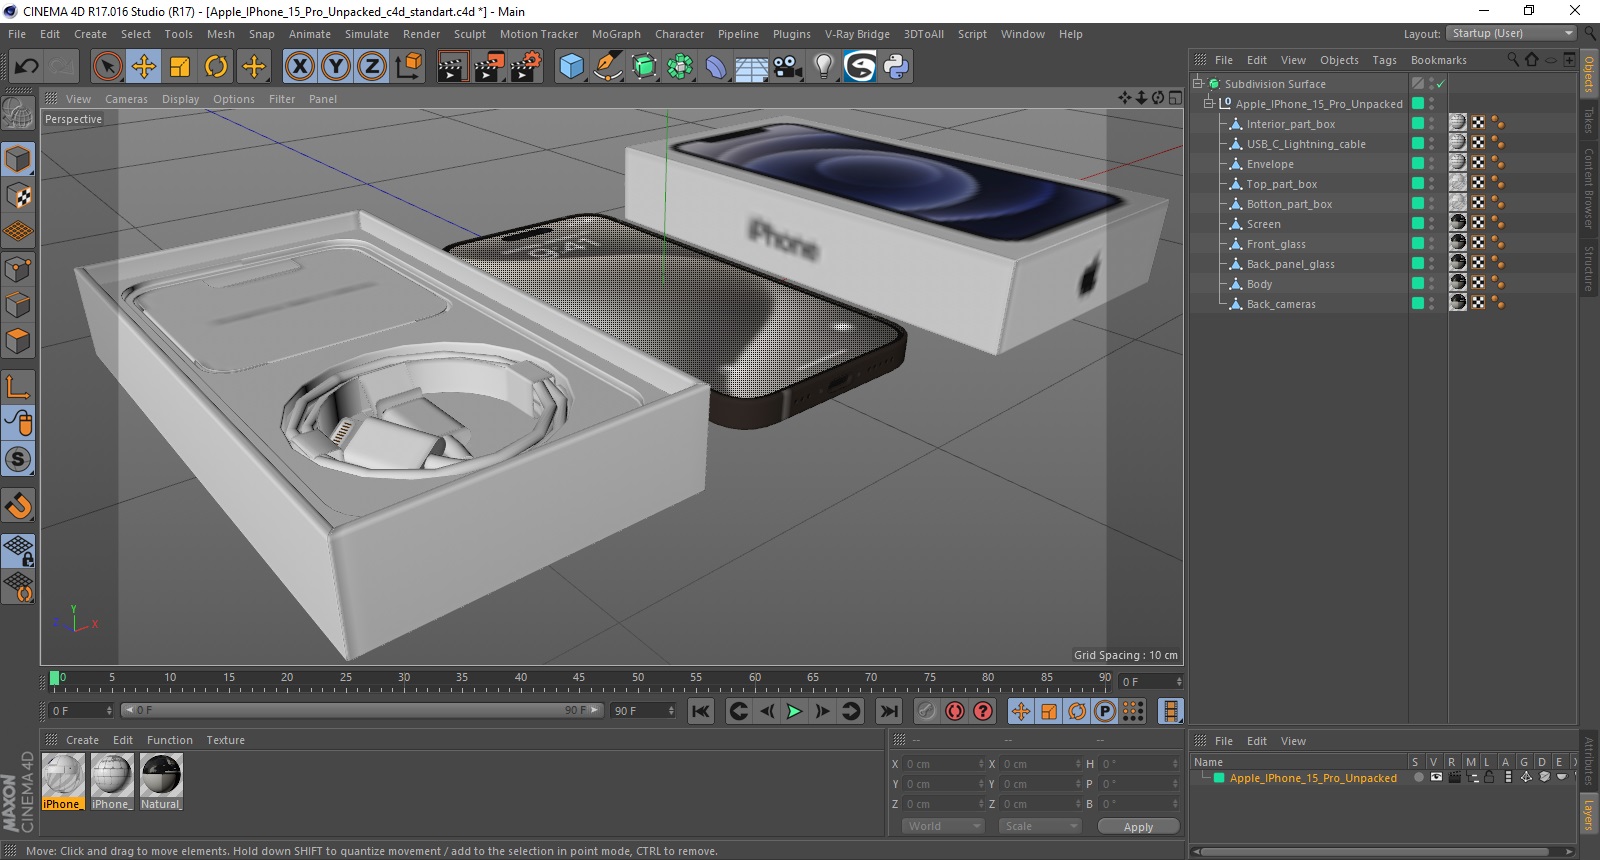Add a camera object
This screenshot has height=860, width=1600.
[788, 67]
